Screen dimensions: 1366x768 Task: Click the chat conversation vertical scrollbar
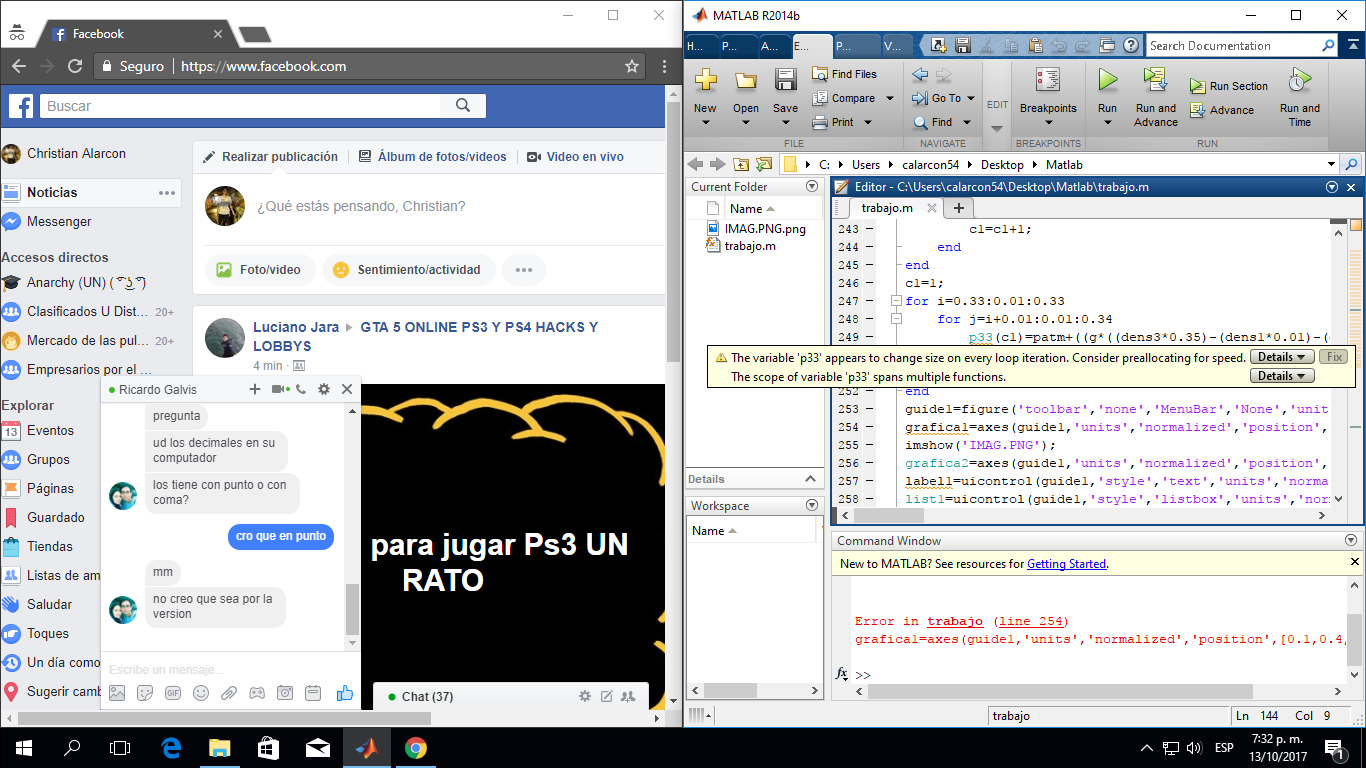pyautogui.click(x=352, y=608)
